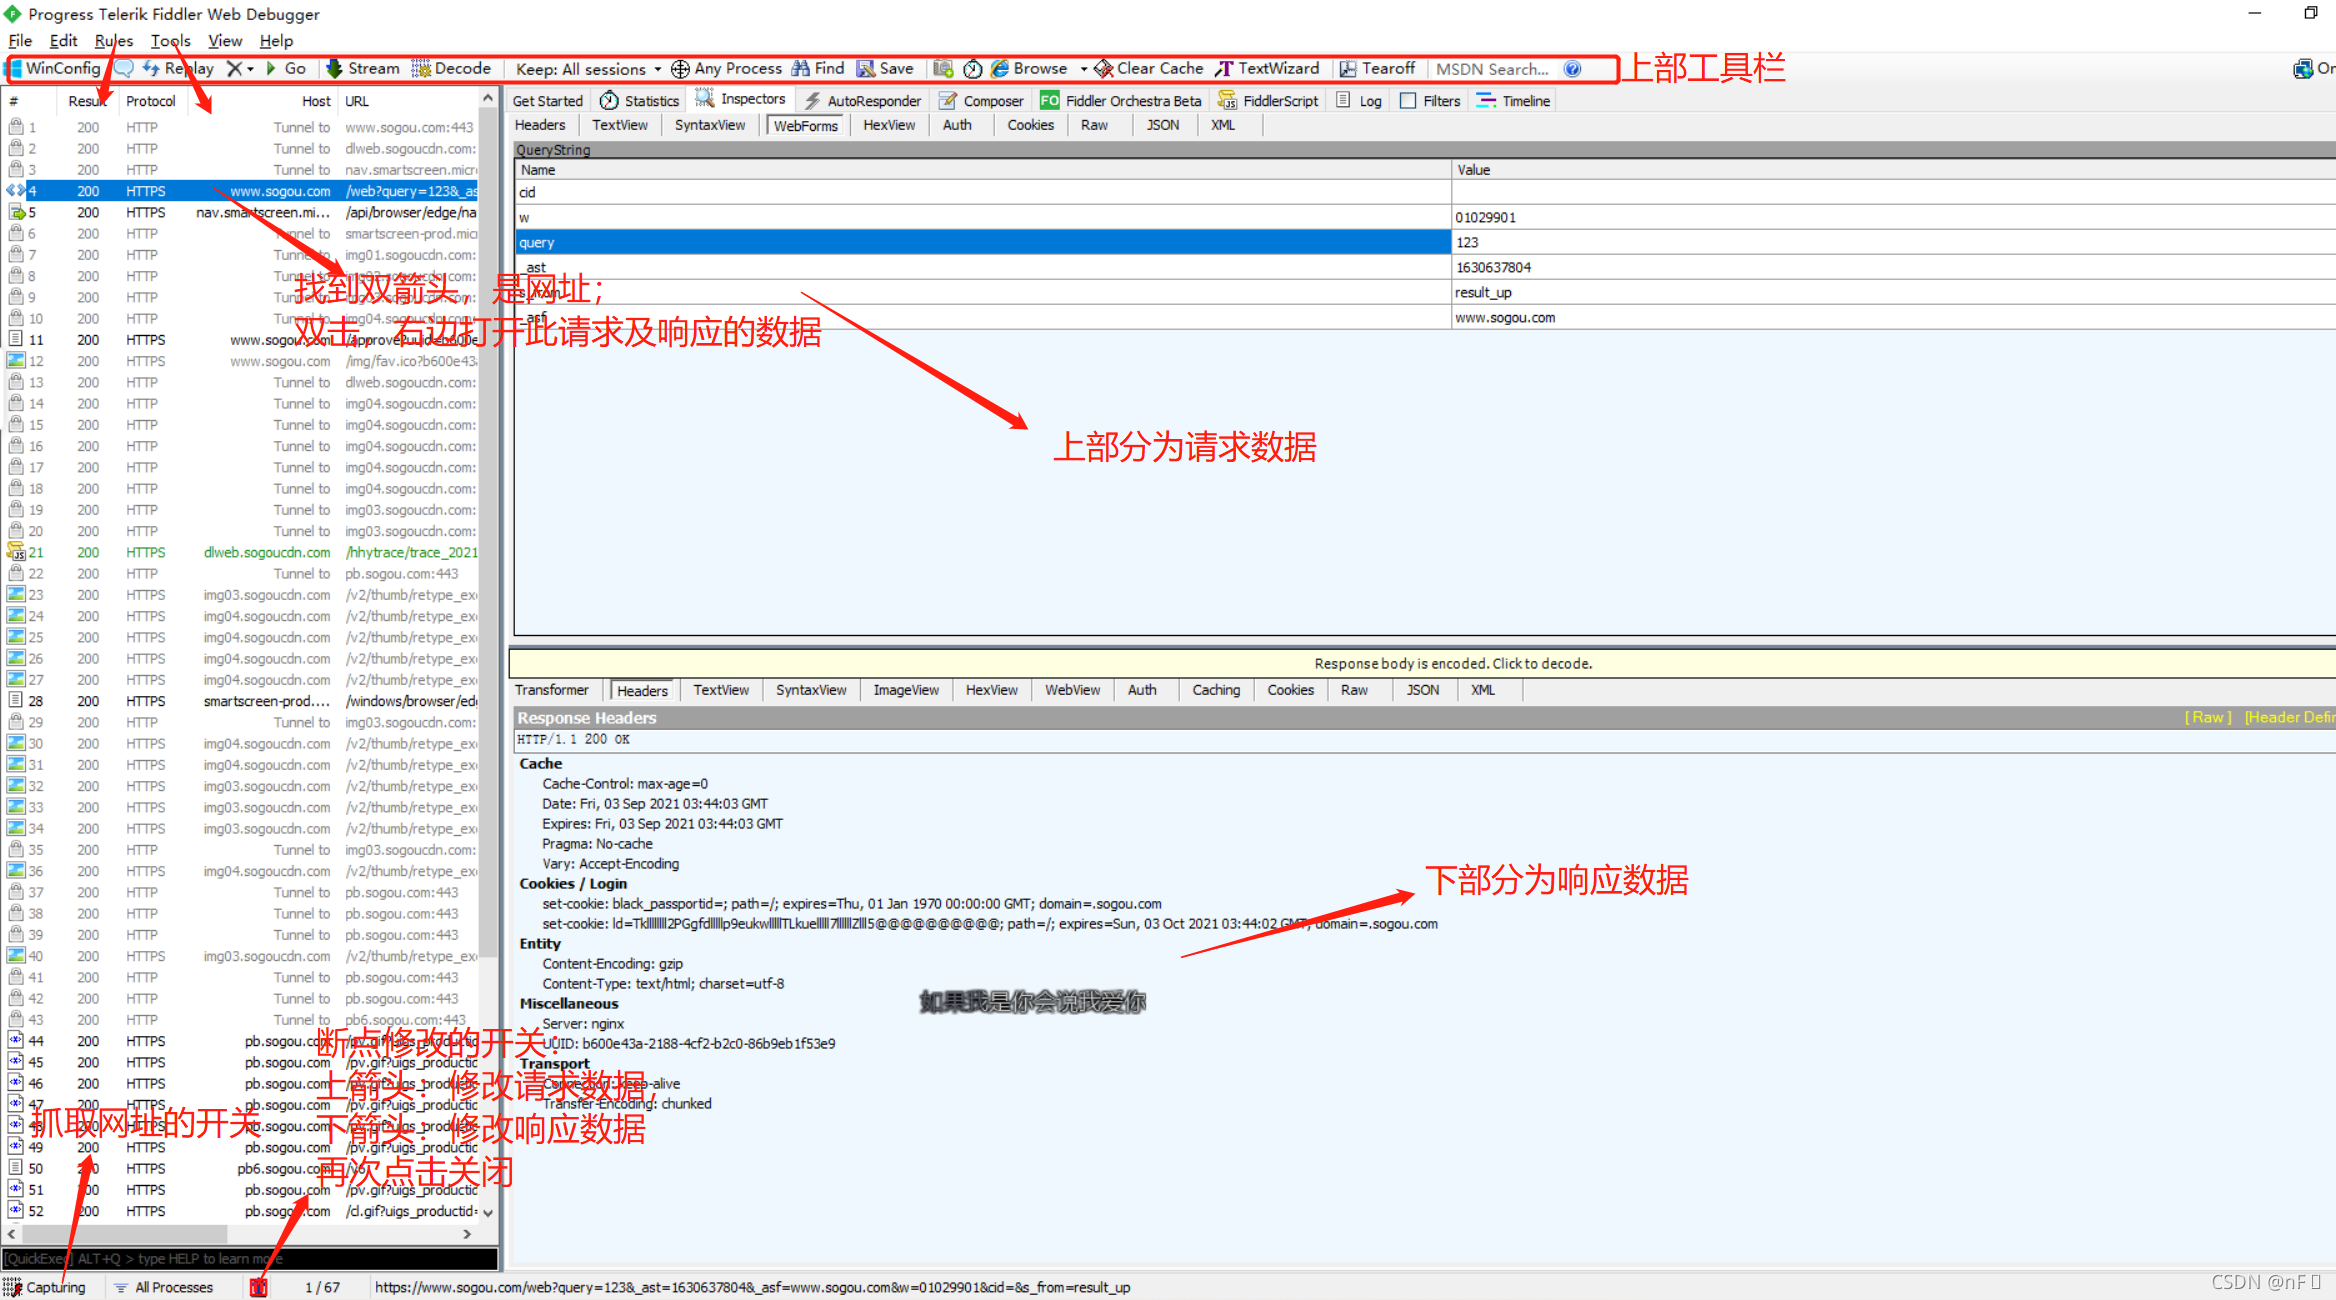Click the comment speech bubble icon
The width and height of the screenshot is (2336, 1300).
pyautogui.click(x=124, y=68)
